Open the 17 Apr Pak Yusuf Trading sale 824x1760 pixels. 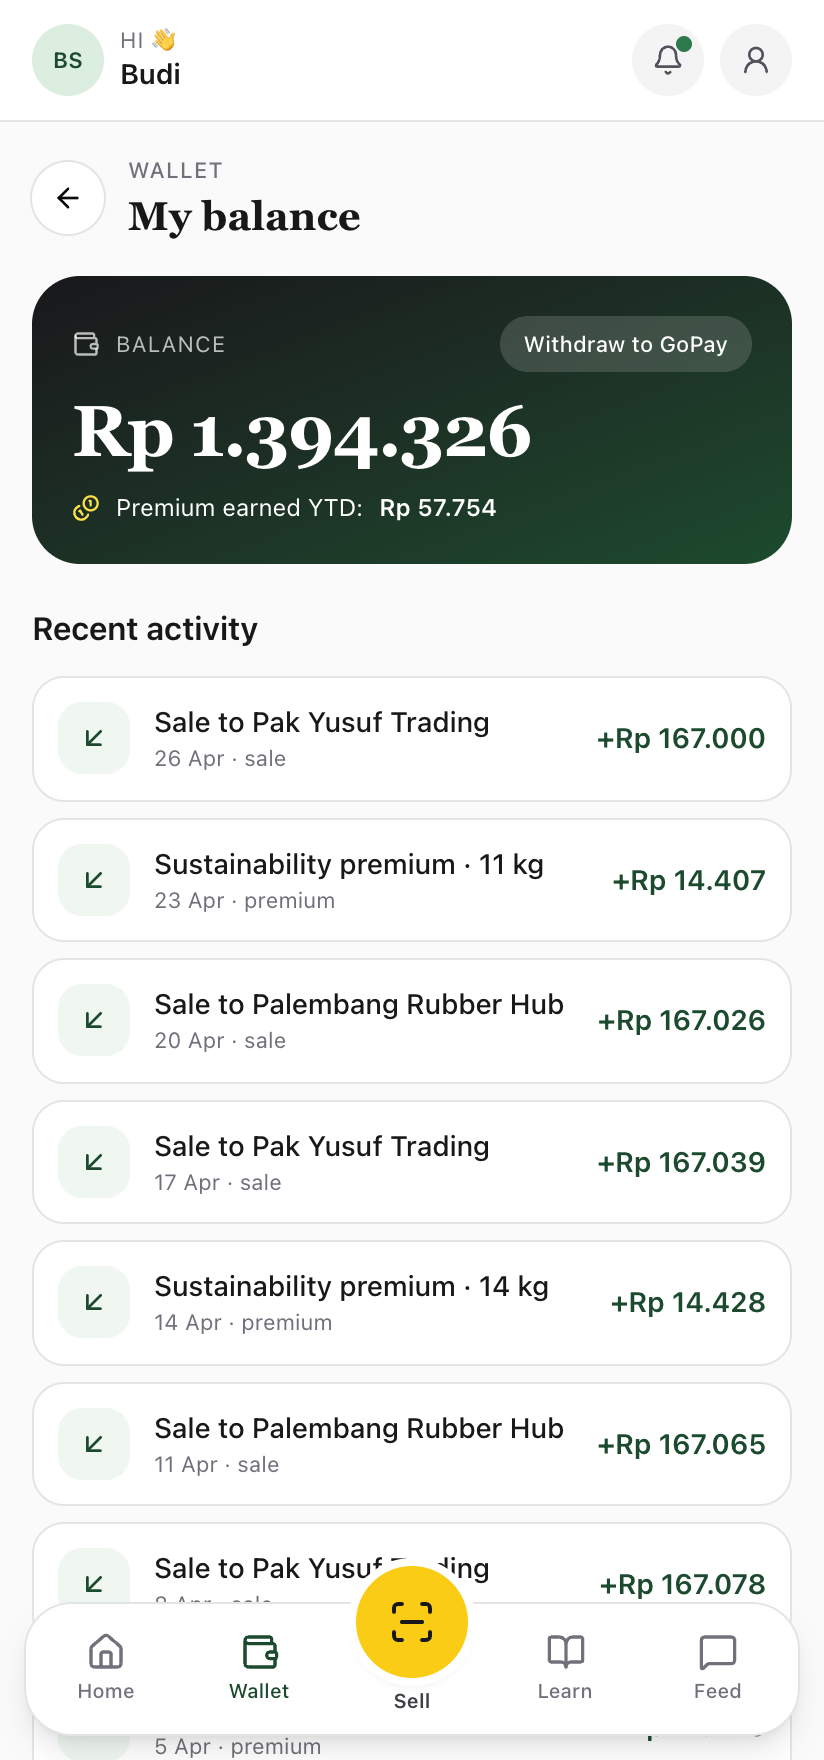tap(412, 1162)
